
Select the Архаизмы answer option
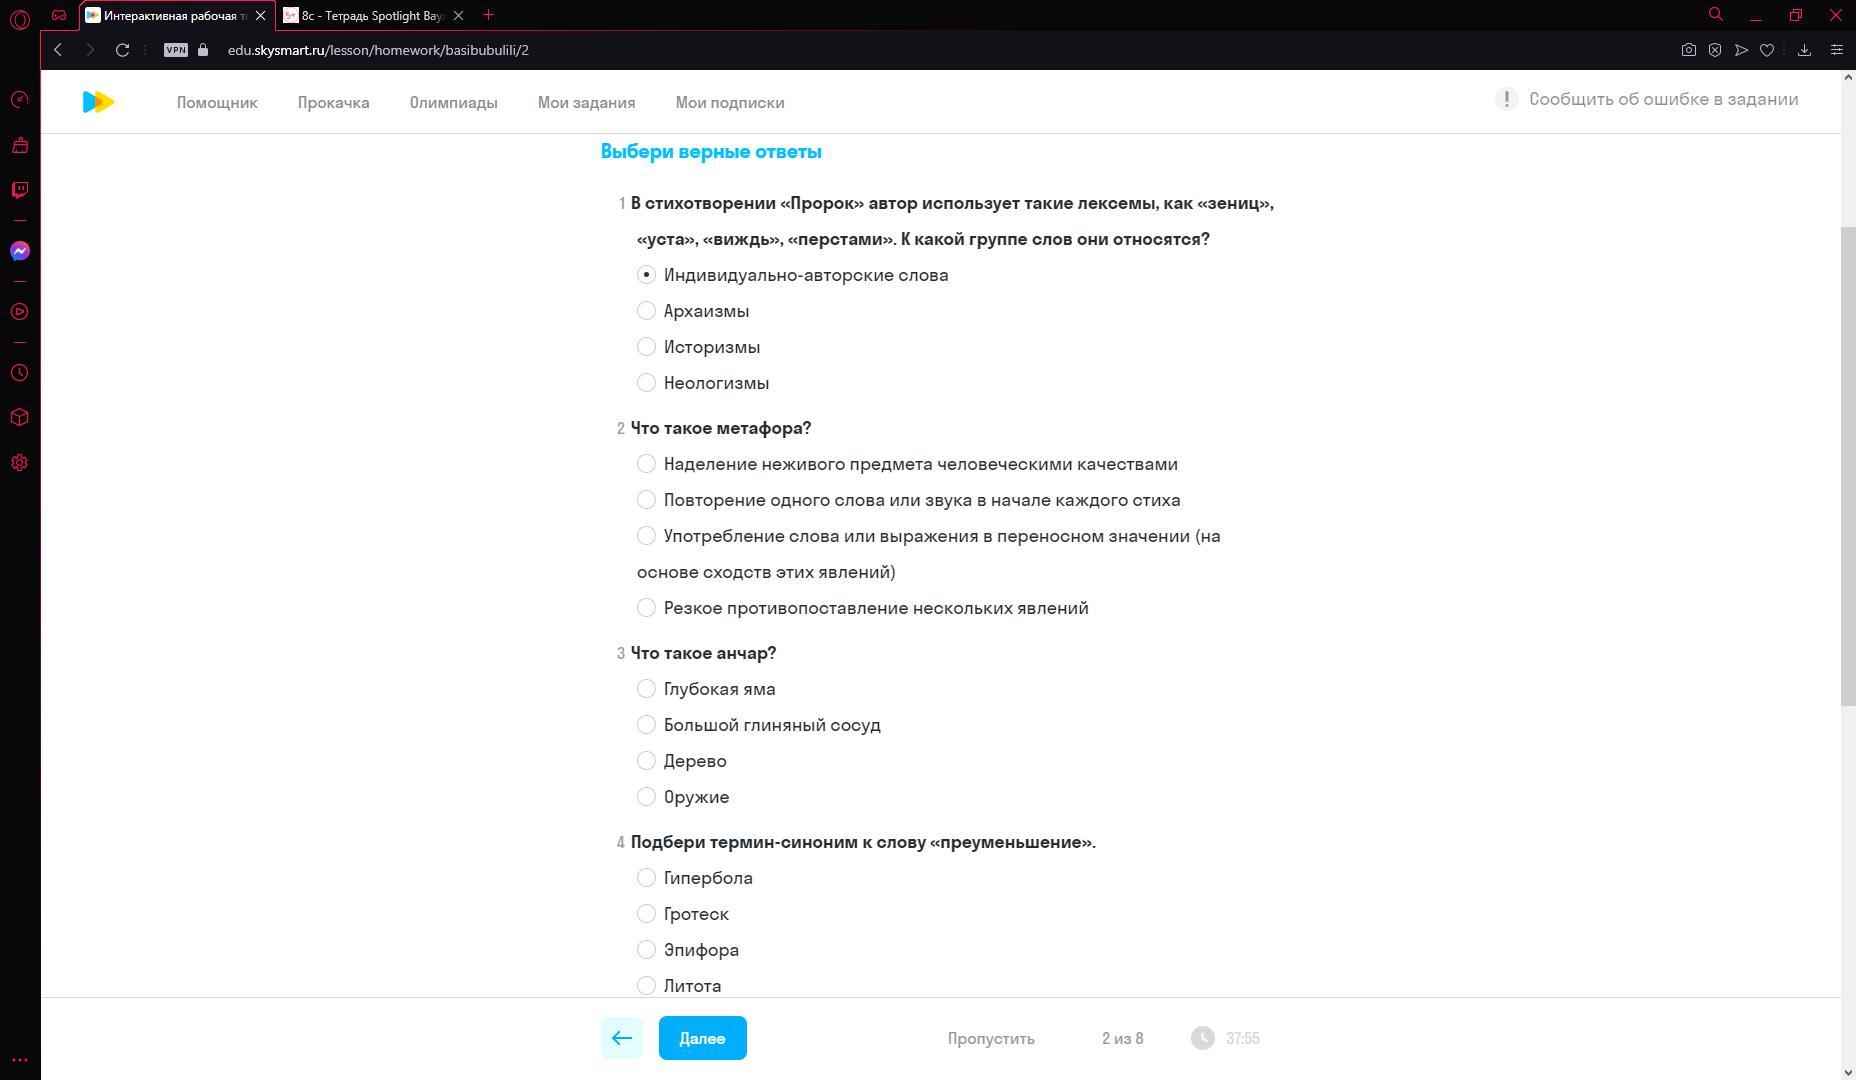(693, 311)
